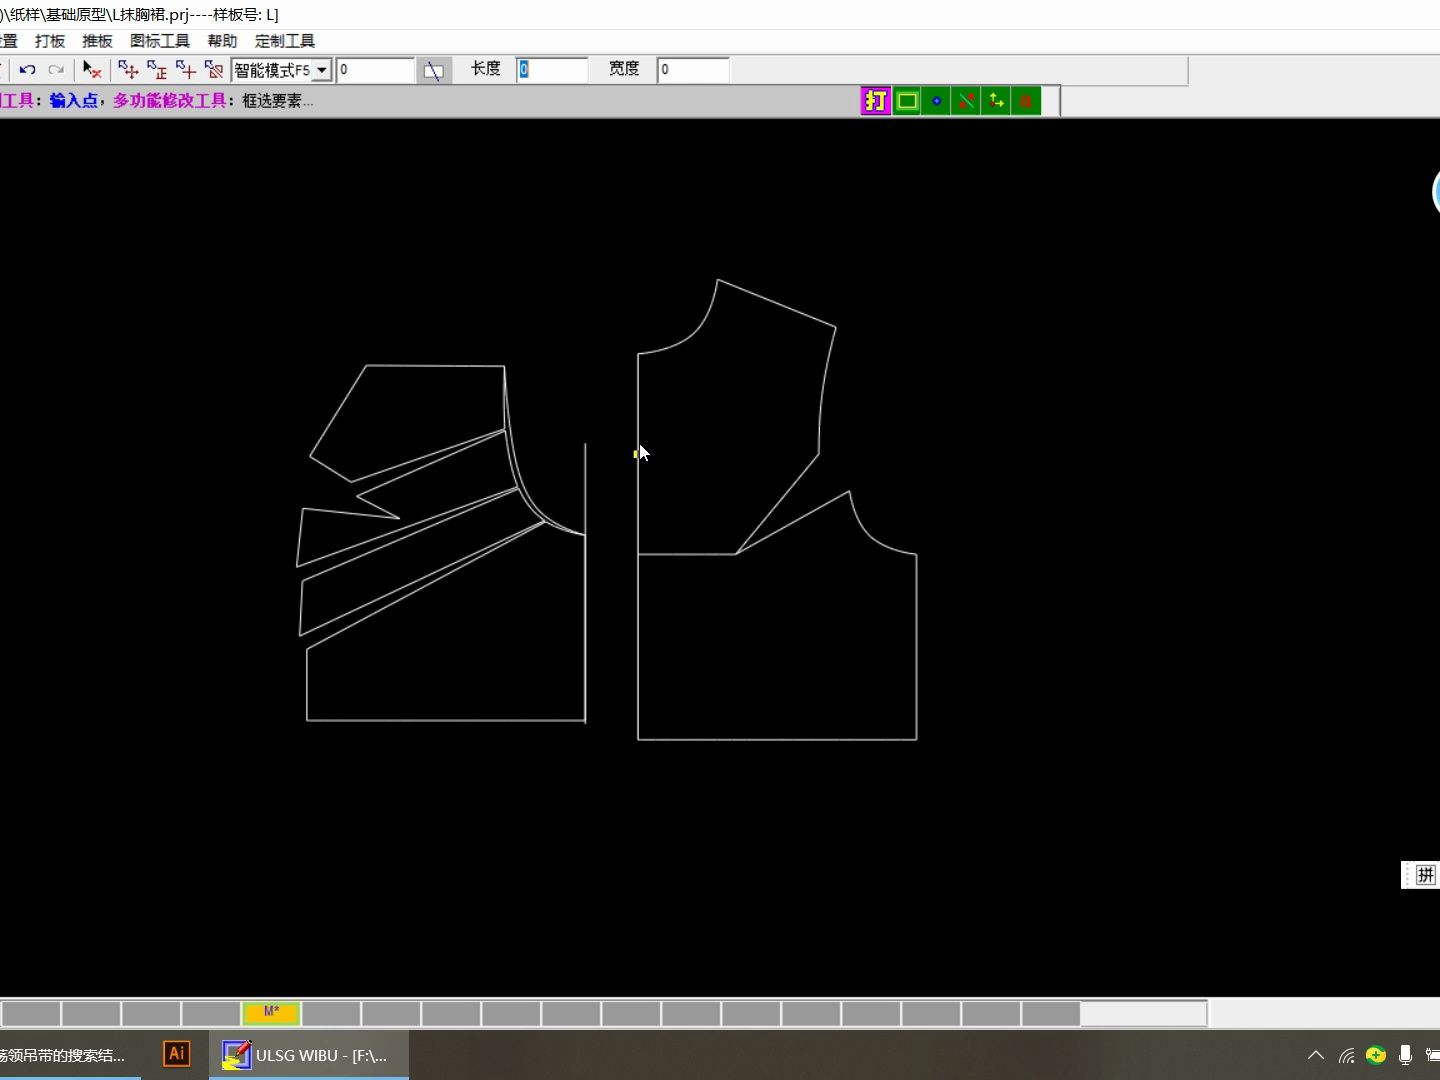Select the snap tool with red four-way arrows
The height and width of the screenshot is (1080, 1440).
pyautogui.click(x=128, y=70)
